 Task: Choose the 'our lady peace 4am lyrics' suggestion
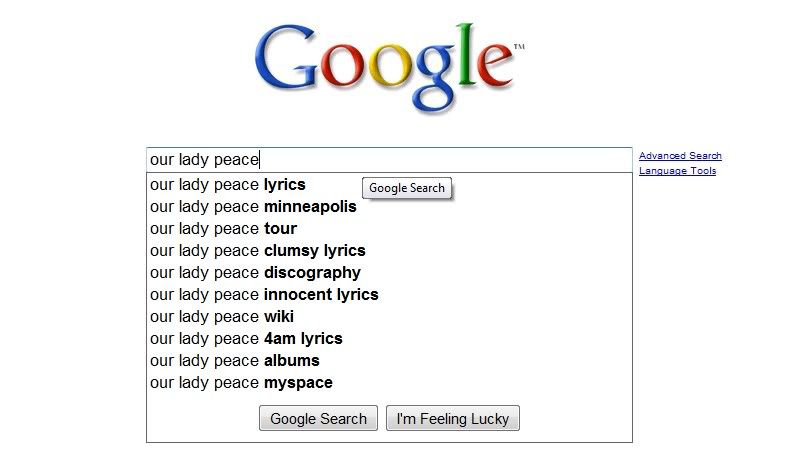(389, 338)
